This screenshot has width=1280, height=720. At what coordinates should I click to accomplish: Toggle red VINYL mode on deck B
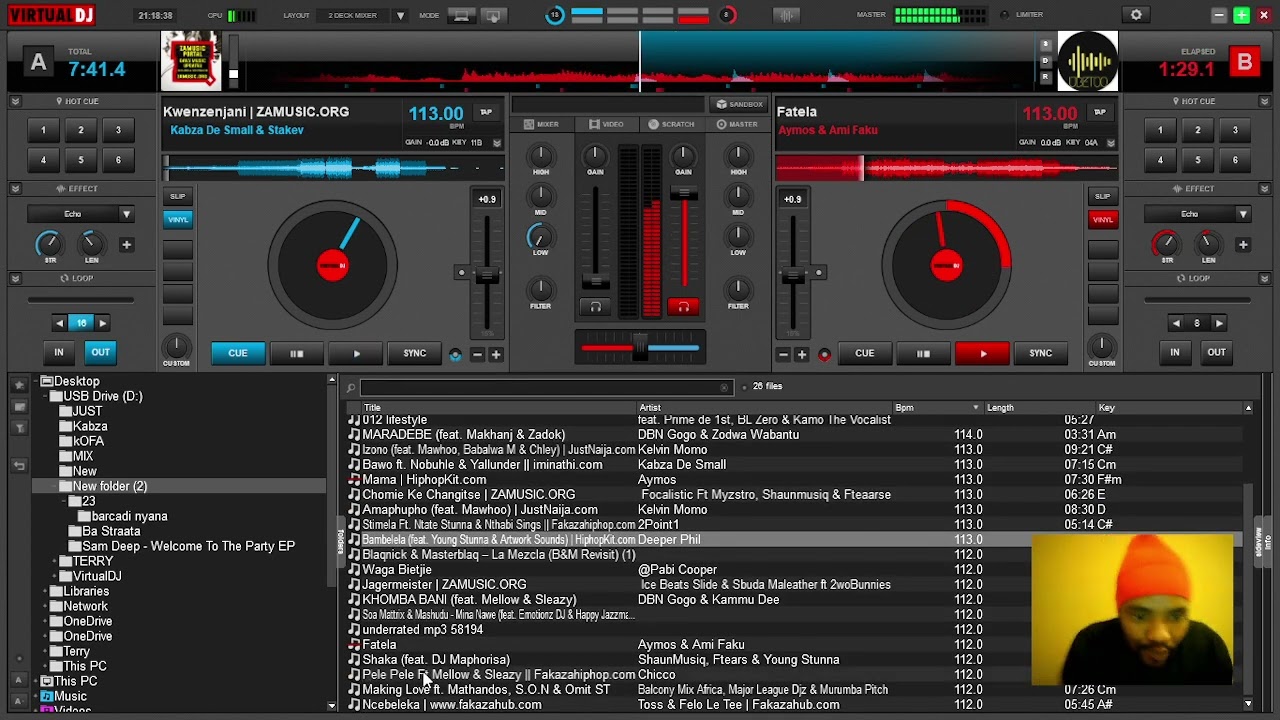pyautogui.click(x=1102, y=219)
